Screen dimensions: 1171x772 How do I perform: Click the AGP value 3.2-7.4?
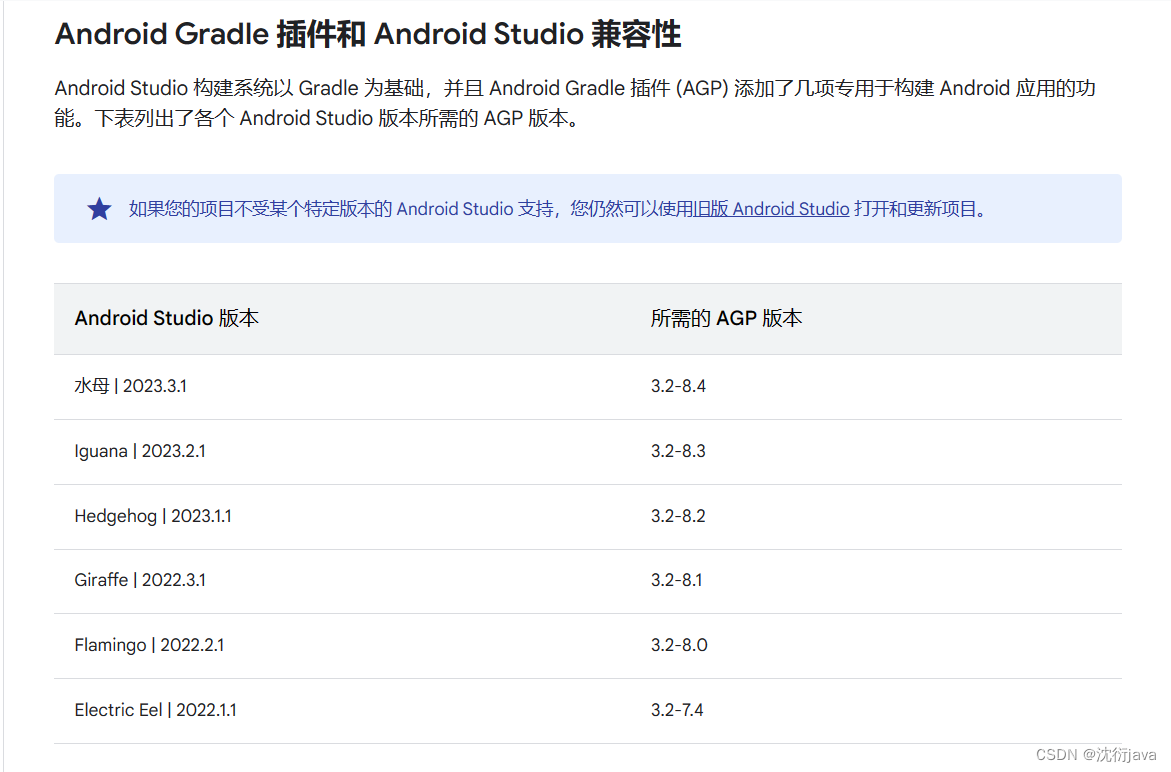(x=677, y=710)
